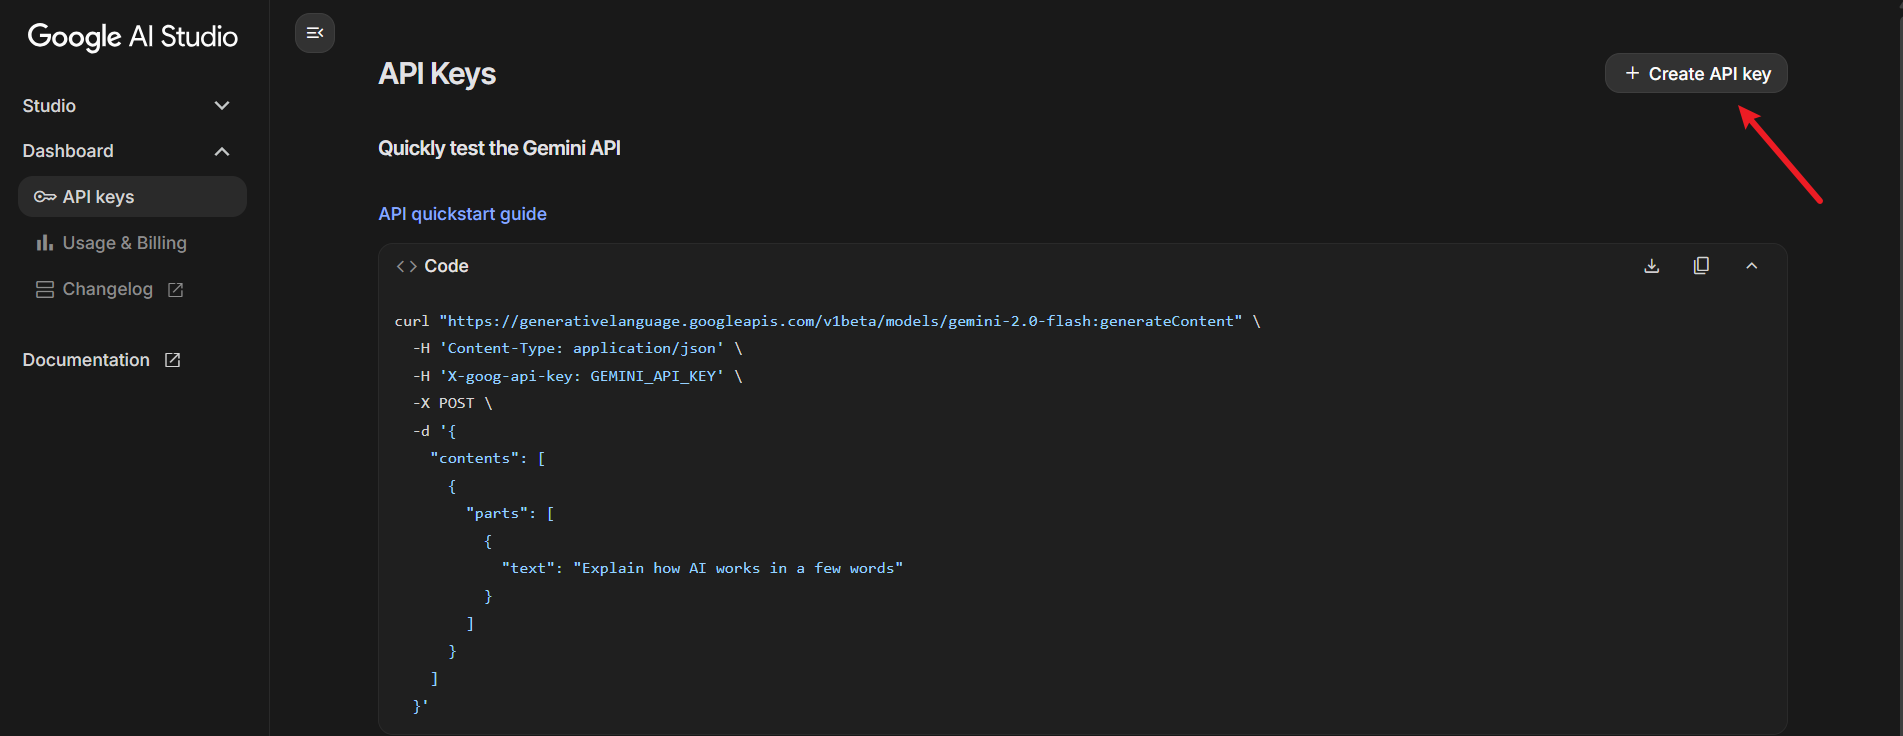Viewport: 1903px width, 736px height.
Task: Click the plus icon in Create API key
Action: click(1632, 73)
